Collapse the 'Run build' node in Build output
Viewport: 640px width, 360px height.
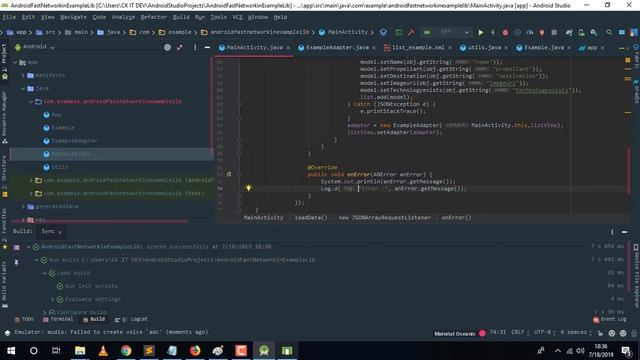36,260
